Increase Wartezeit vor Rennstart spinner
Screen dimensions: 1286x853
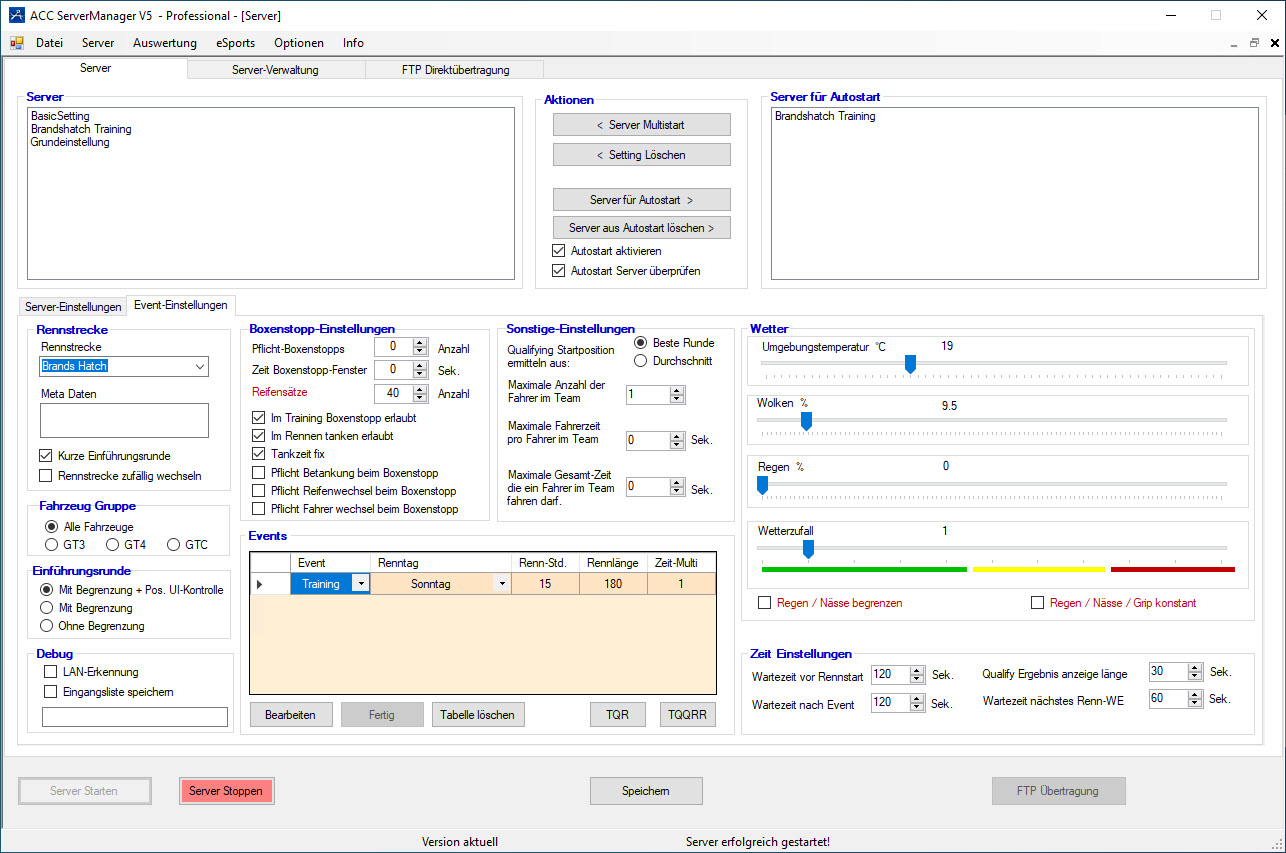917,671
